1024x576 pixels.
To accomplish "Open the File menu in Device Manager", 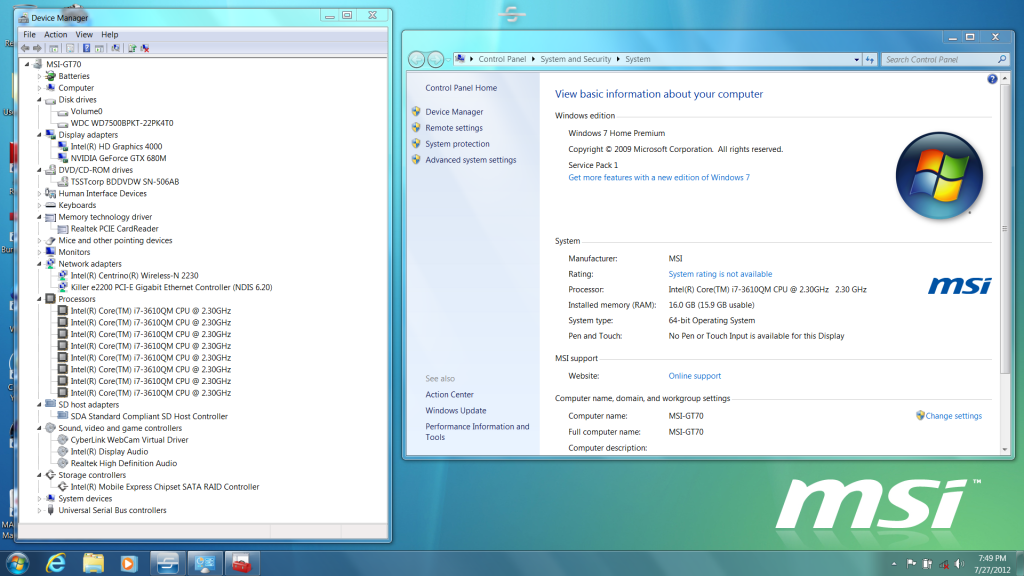I will pos(29,35).
